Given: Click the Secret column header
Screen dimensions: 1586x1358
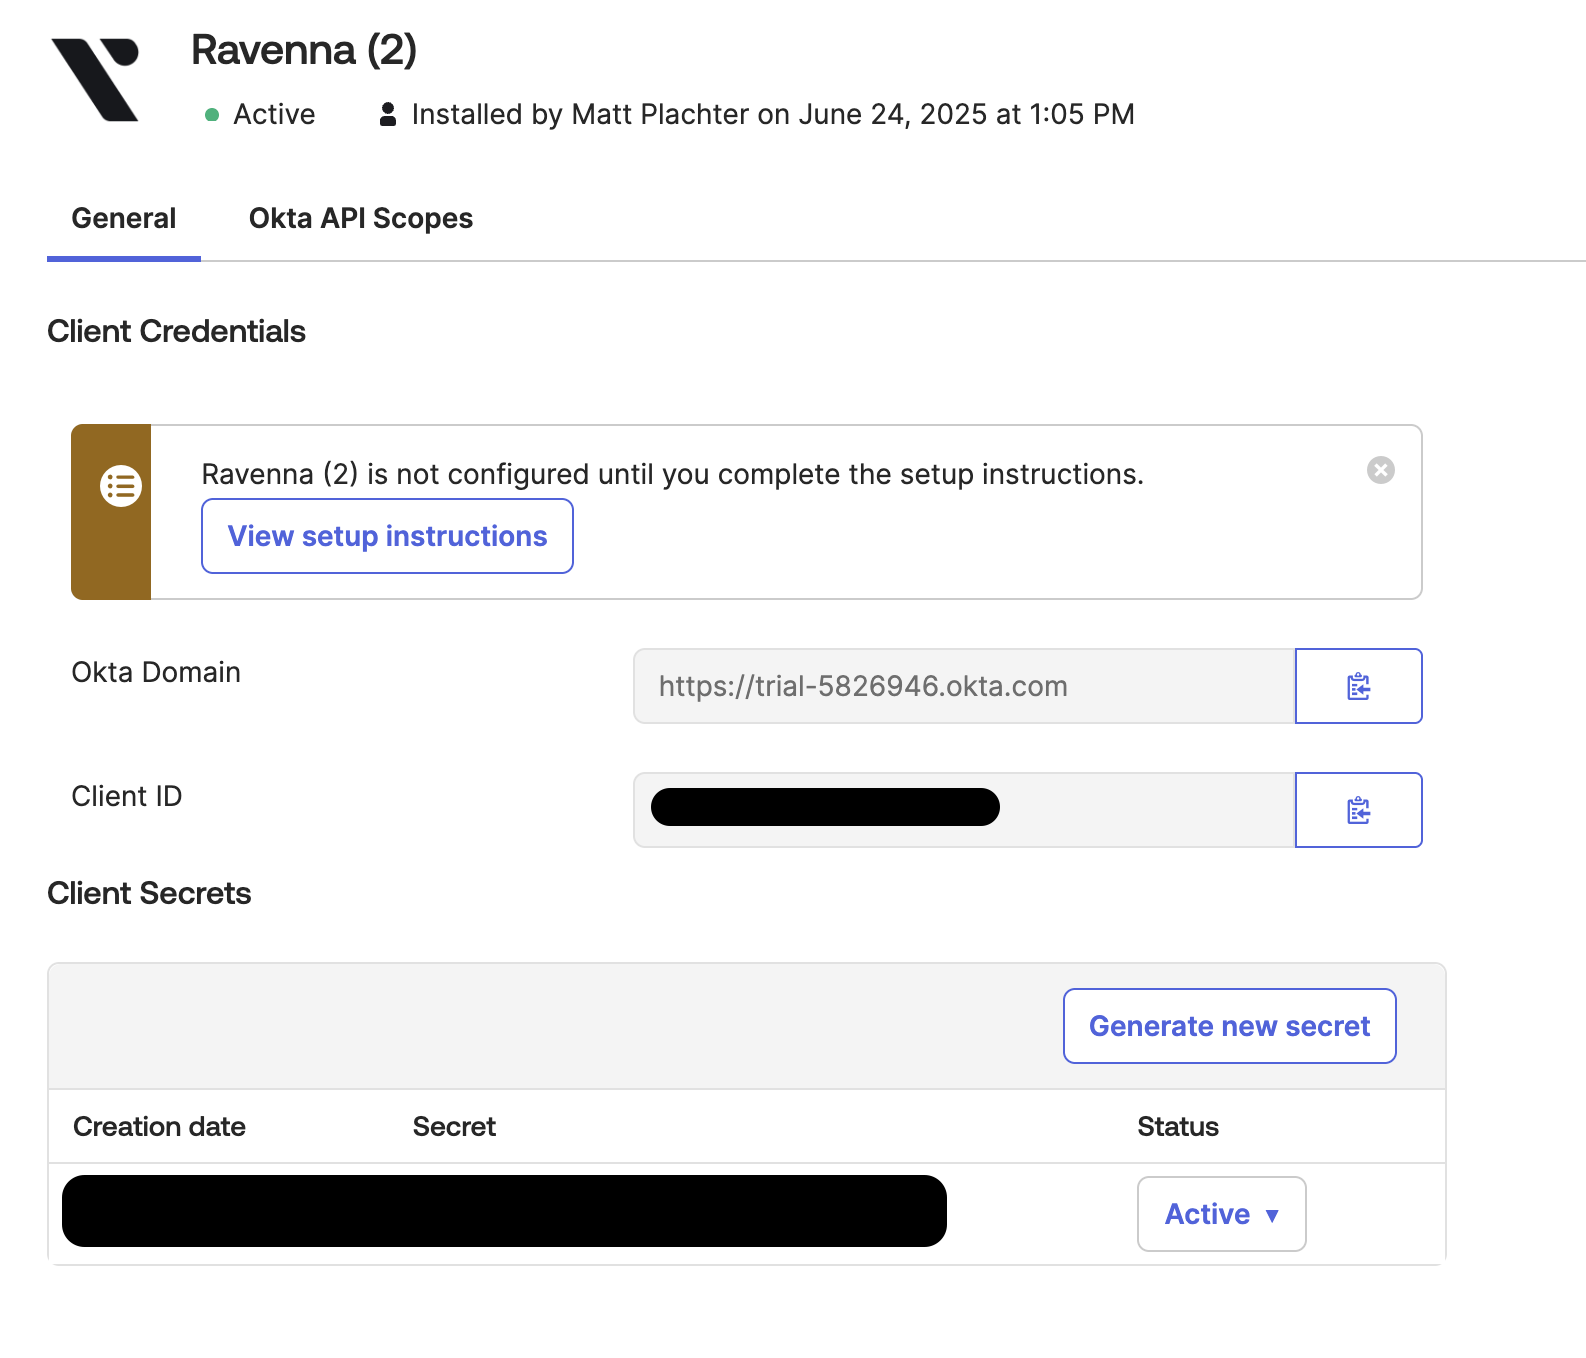Looking at the screenshot, I should (454, 1126).
